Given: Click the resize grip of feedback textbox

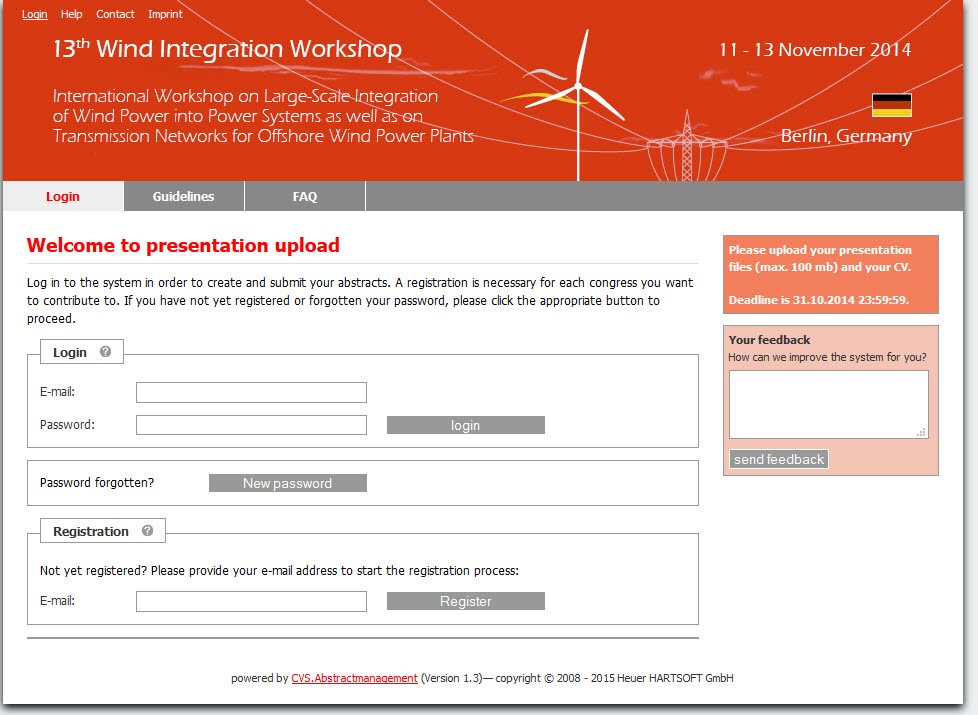Looking at the screenshot, I should [x=921, y=432].
